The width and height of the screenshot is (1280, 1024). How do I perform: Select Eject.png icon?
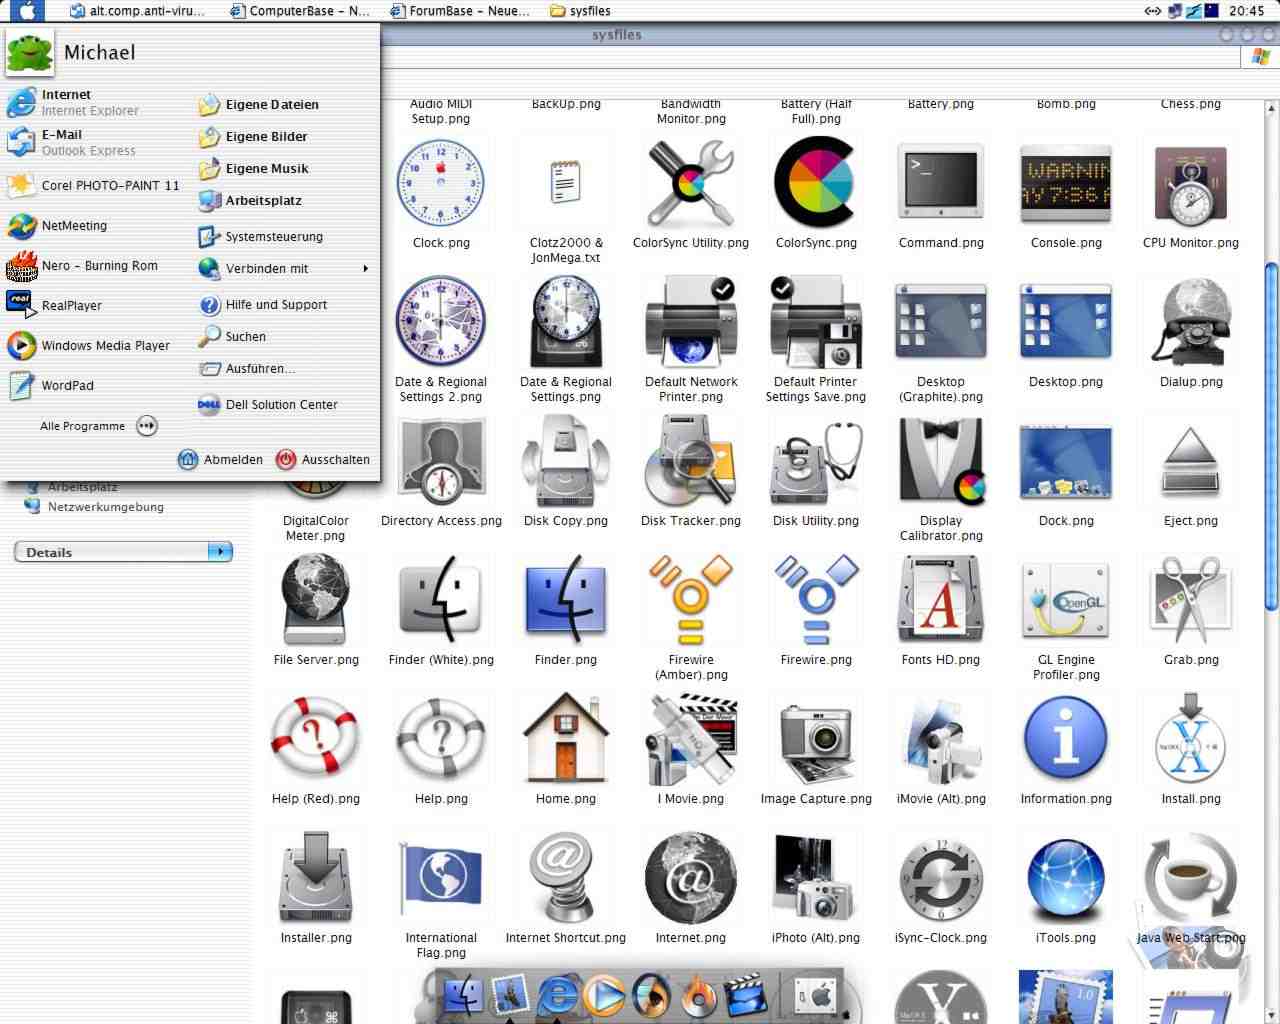[x=1191, y=462]
